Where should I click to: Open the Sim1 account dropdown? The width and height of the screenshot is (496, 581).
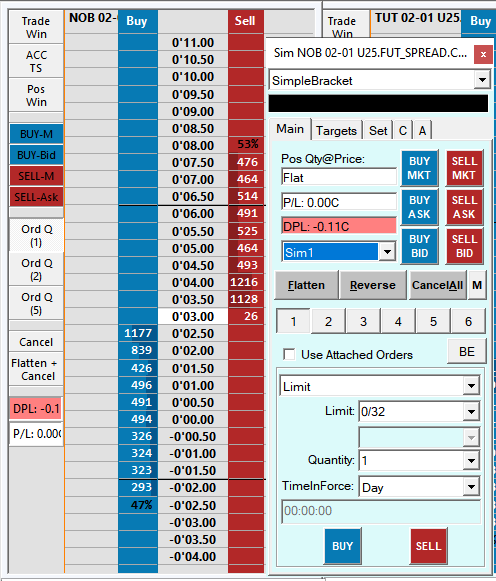pyautogui.click(x=387, y=252)
